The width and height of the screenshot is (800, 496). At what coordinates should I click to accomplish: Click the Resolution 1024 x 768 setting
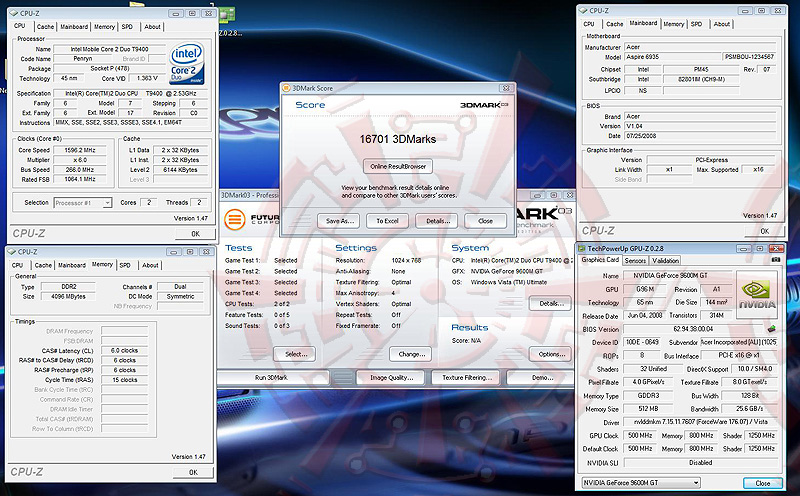pyautogui.click(x=406, y=260)
